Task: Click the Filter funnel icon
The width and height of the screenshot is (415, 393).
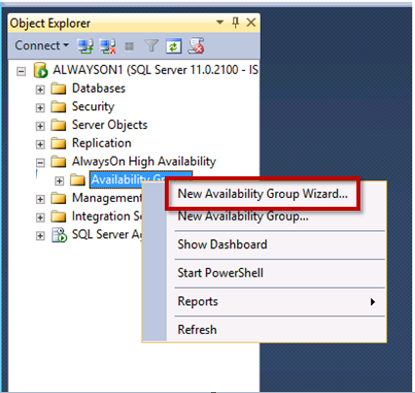Action: tap(151, 46)
